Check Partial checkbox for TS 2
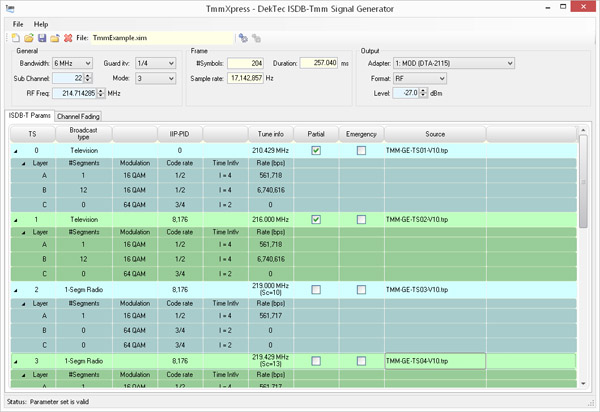 point(316,290)
